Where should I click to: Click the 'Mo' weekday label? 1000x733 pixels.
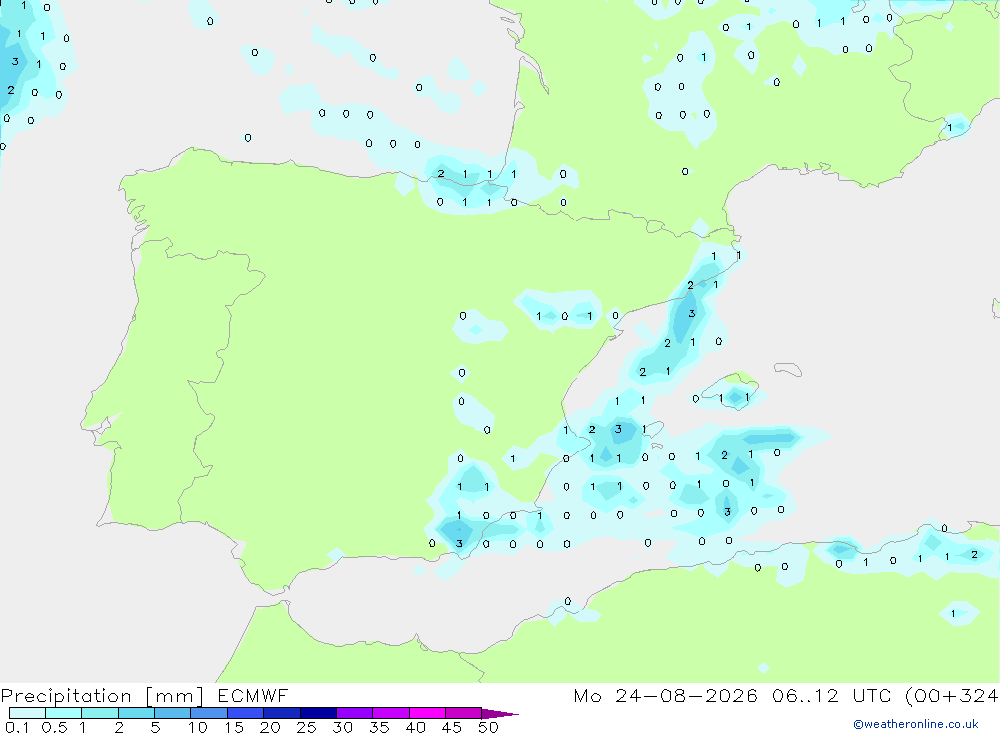587,695
